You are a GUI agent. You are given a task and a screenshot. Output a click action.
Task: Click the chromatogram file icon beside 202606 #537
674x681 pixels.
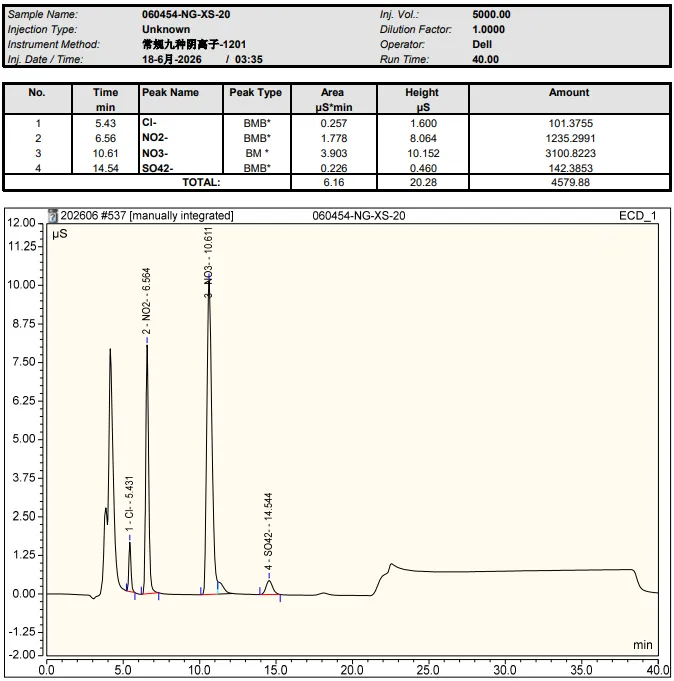(53, 216)
